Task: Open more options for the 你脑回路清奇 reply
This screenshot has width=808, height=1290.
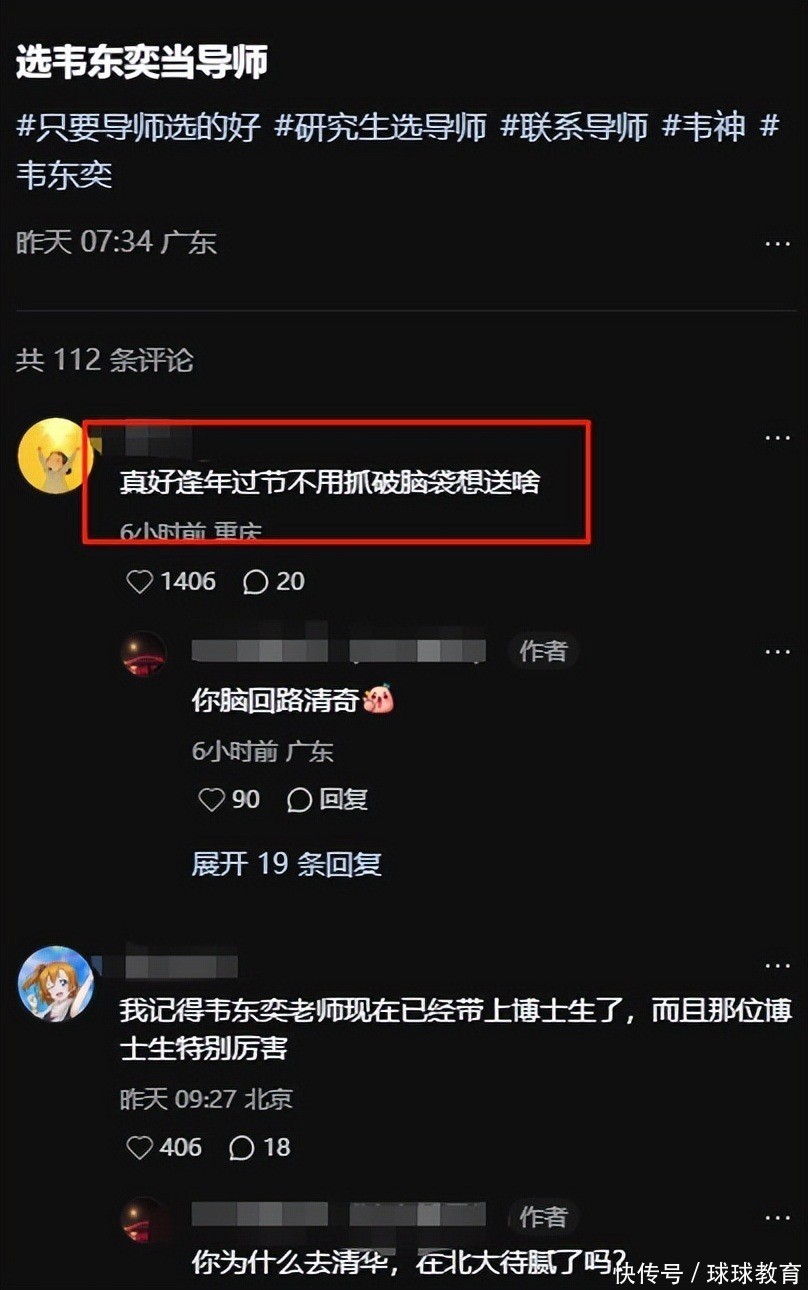Action: [778, 652]
